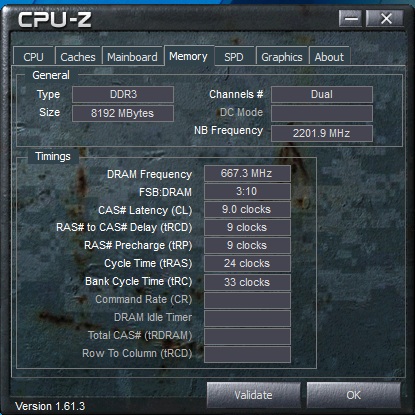
Task: Switch to the CPU tab
Action: pos(33,56)
